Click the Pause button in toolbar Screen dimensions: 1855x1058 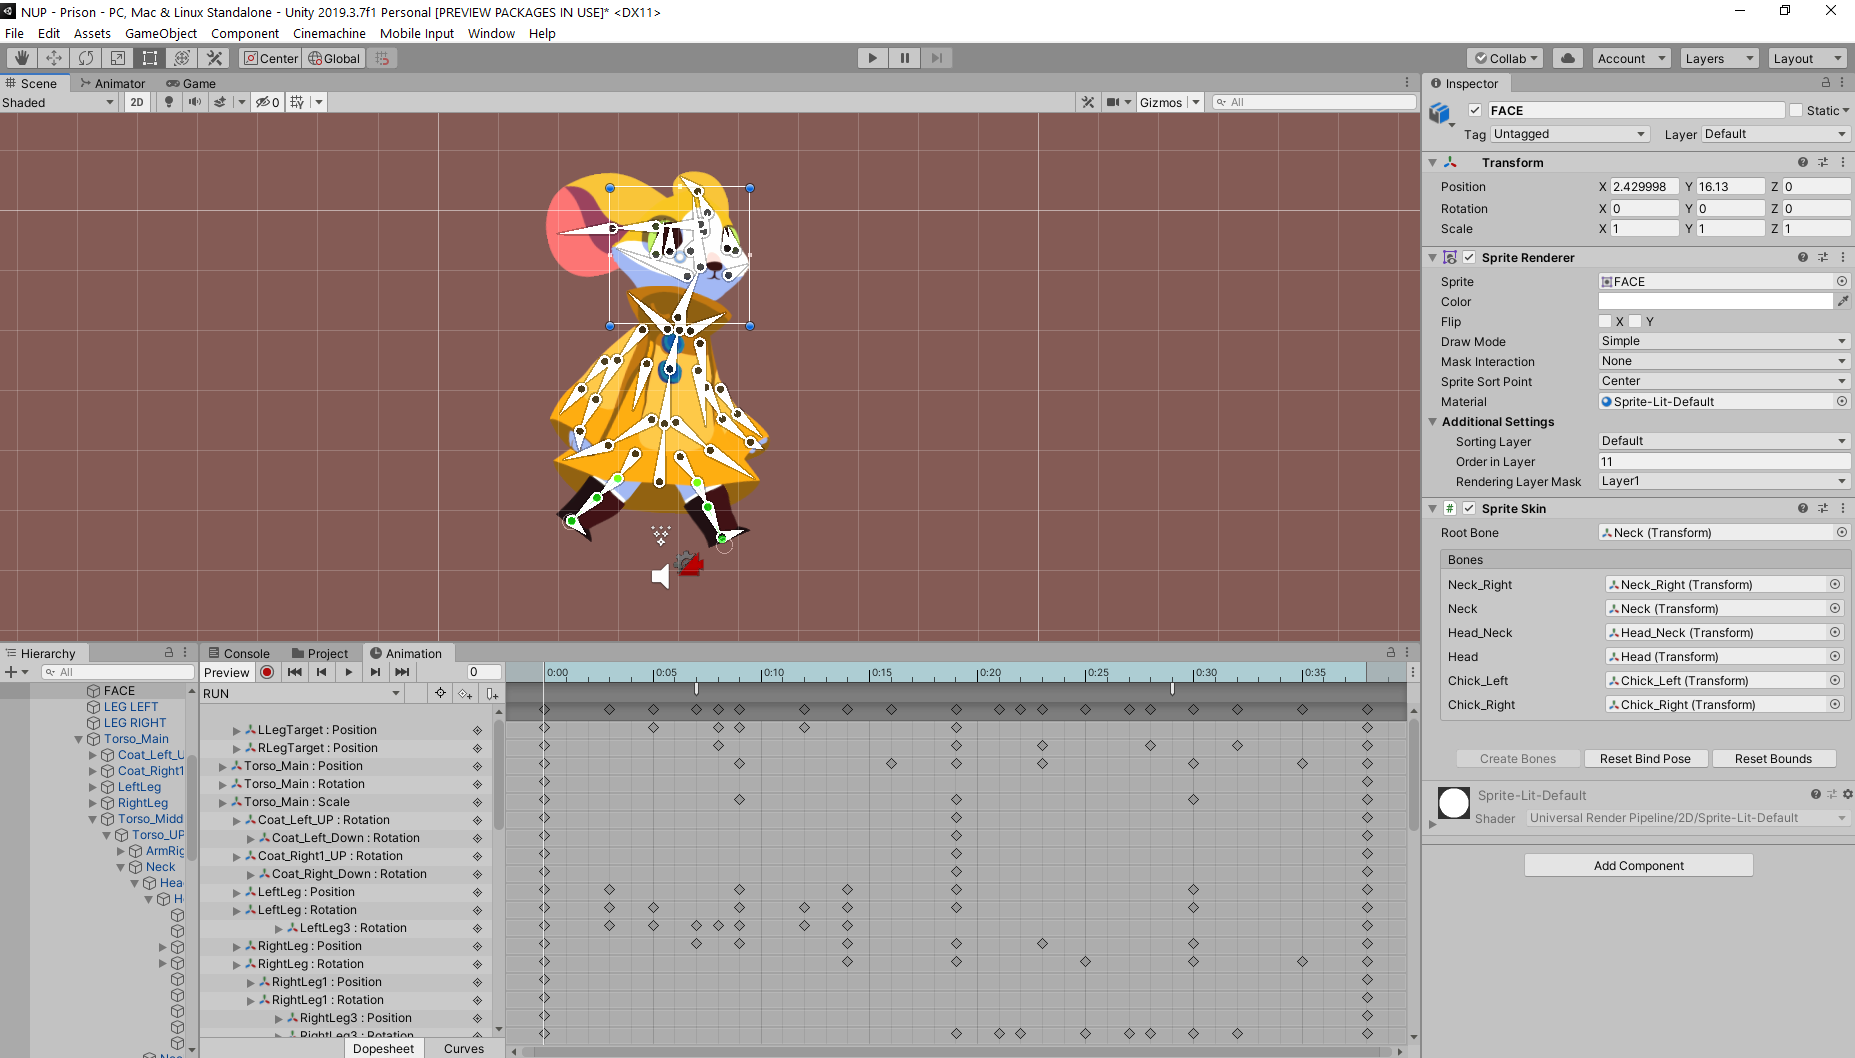pyautogui.click(x=905, y=58)
